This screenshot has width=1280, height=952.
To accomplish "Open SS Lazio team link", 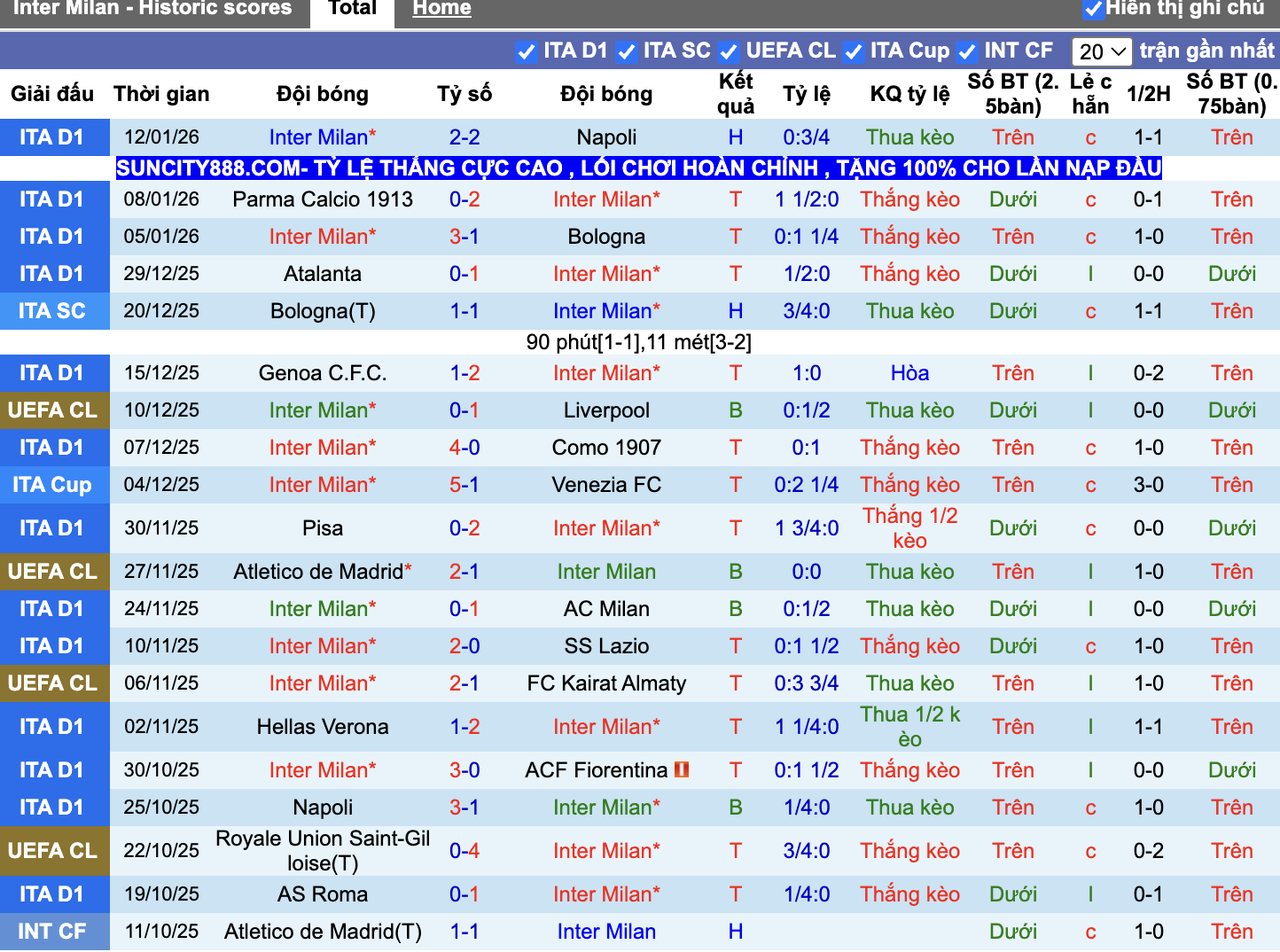I will click(607, 646).
